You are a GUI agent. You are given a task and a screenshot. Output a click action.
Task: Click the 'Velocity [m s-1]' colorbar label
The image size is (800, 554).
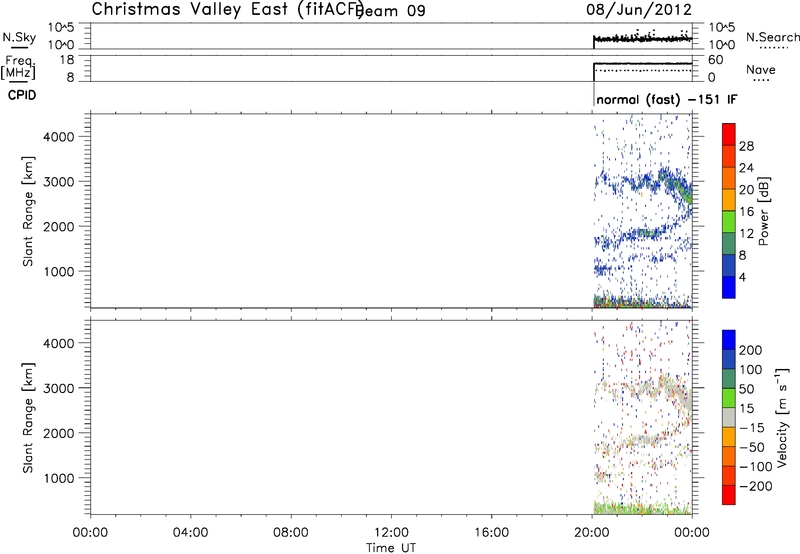click(782, 417)
